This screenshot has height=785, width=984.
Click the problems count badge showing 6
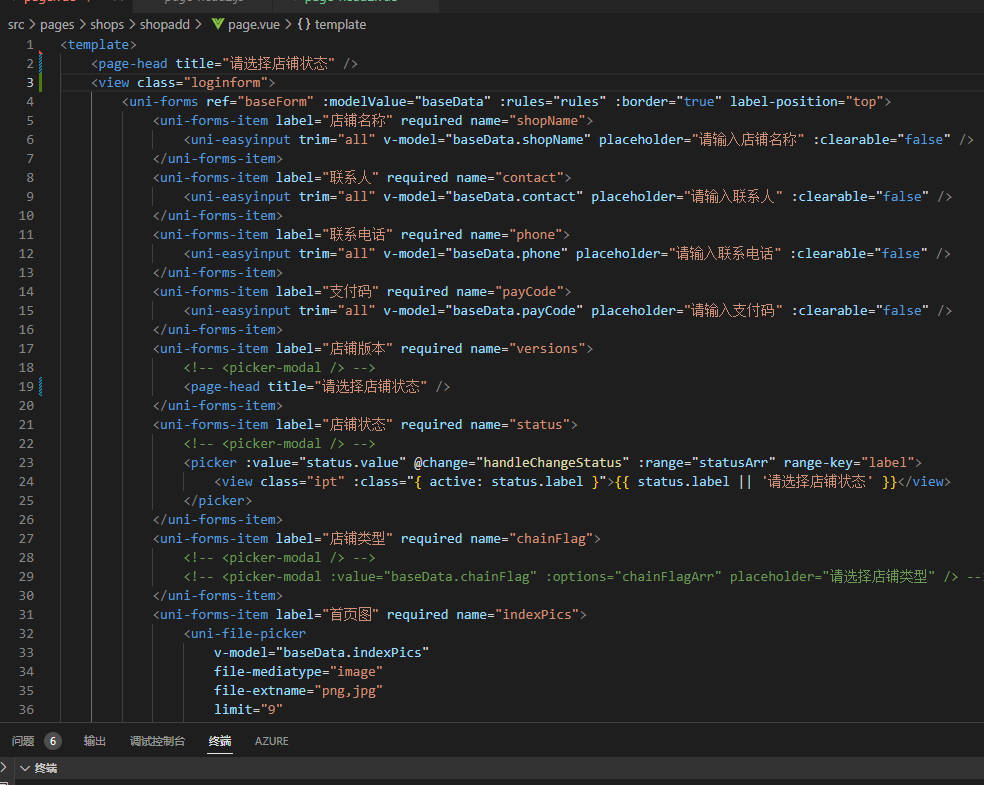52,741
